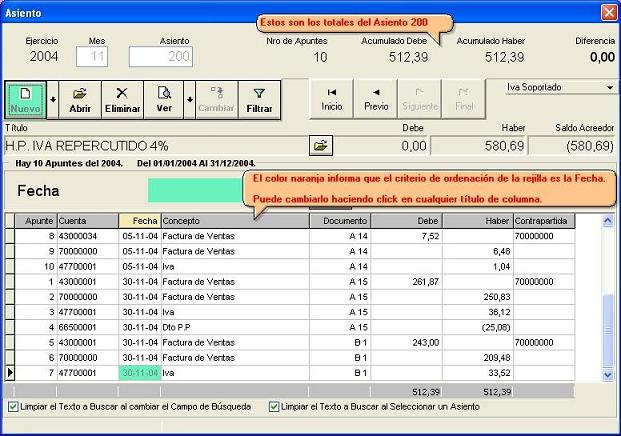This screenshot has width=621, height=436.
Task: Sort by the Concepto column header
Action: tap(235, 221)
